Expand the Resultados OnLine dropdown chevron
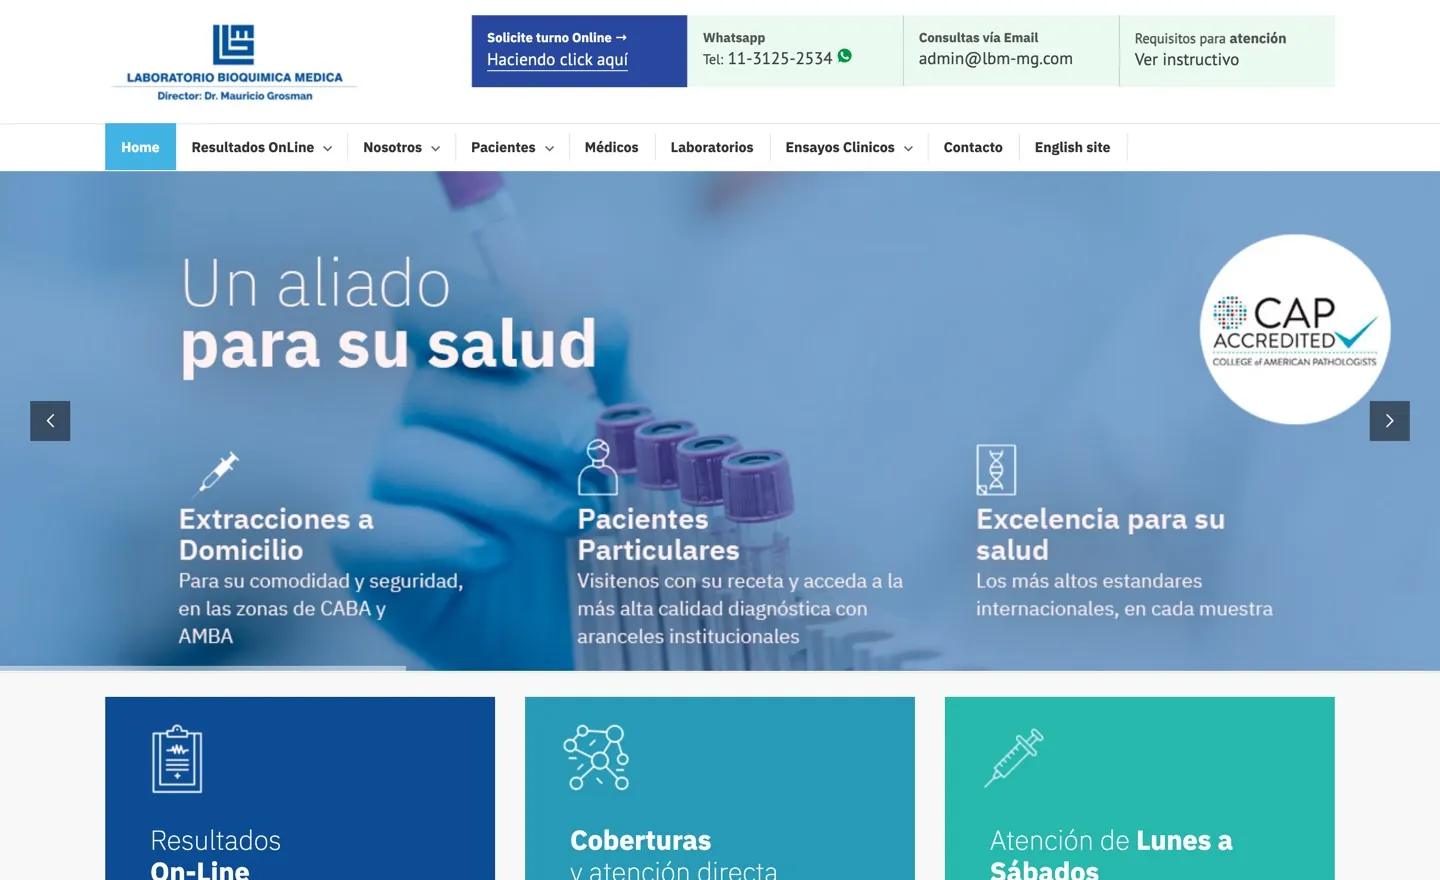Screen dimensions: 1440x880 click(327, 148)
